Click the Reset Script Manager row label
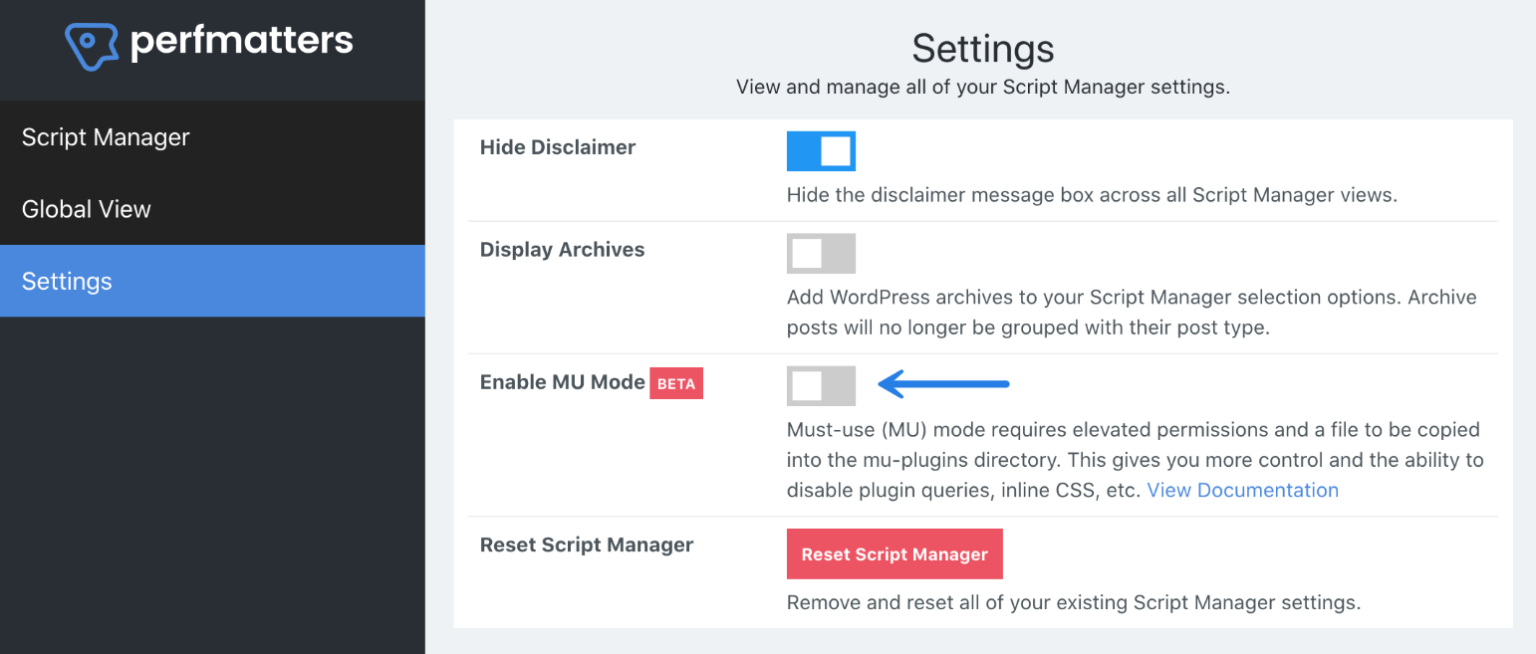Screen dimensions: 1536x654 [x=586, y=545]
